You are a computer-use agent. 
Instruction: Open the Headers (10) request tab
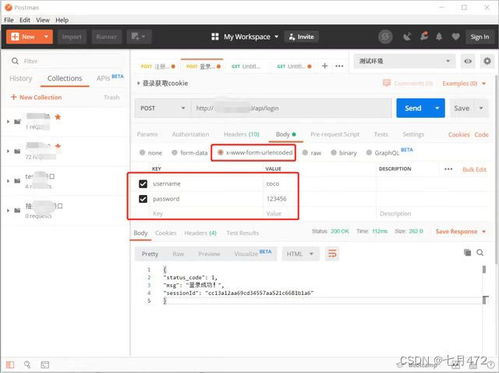coord(241,134)
